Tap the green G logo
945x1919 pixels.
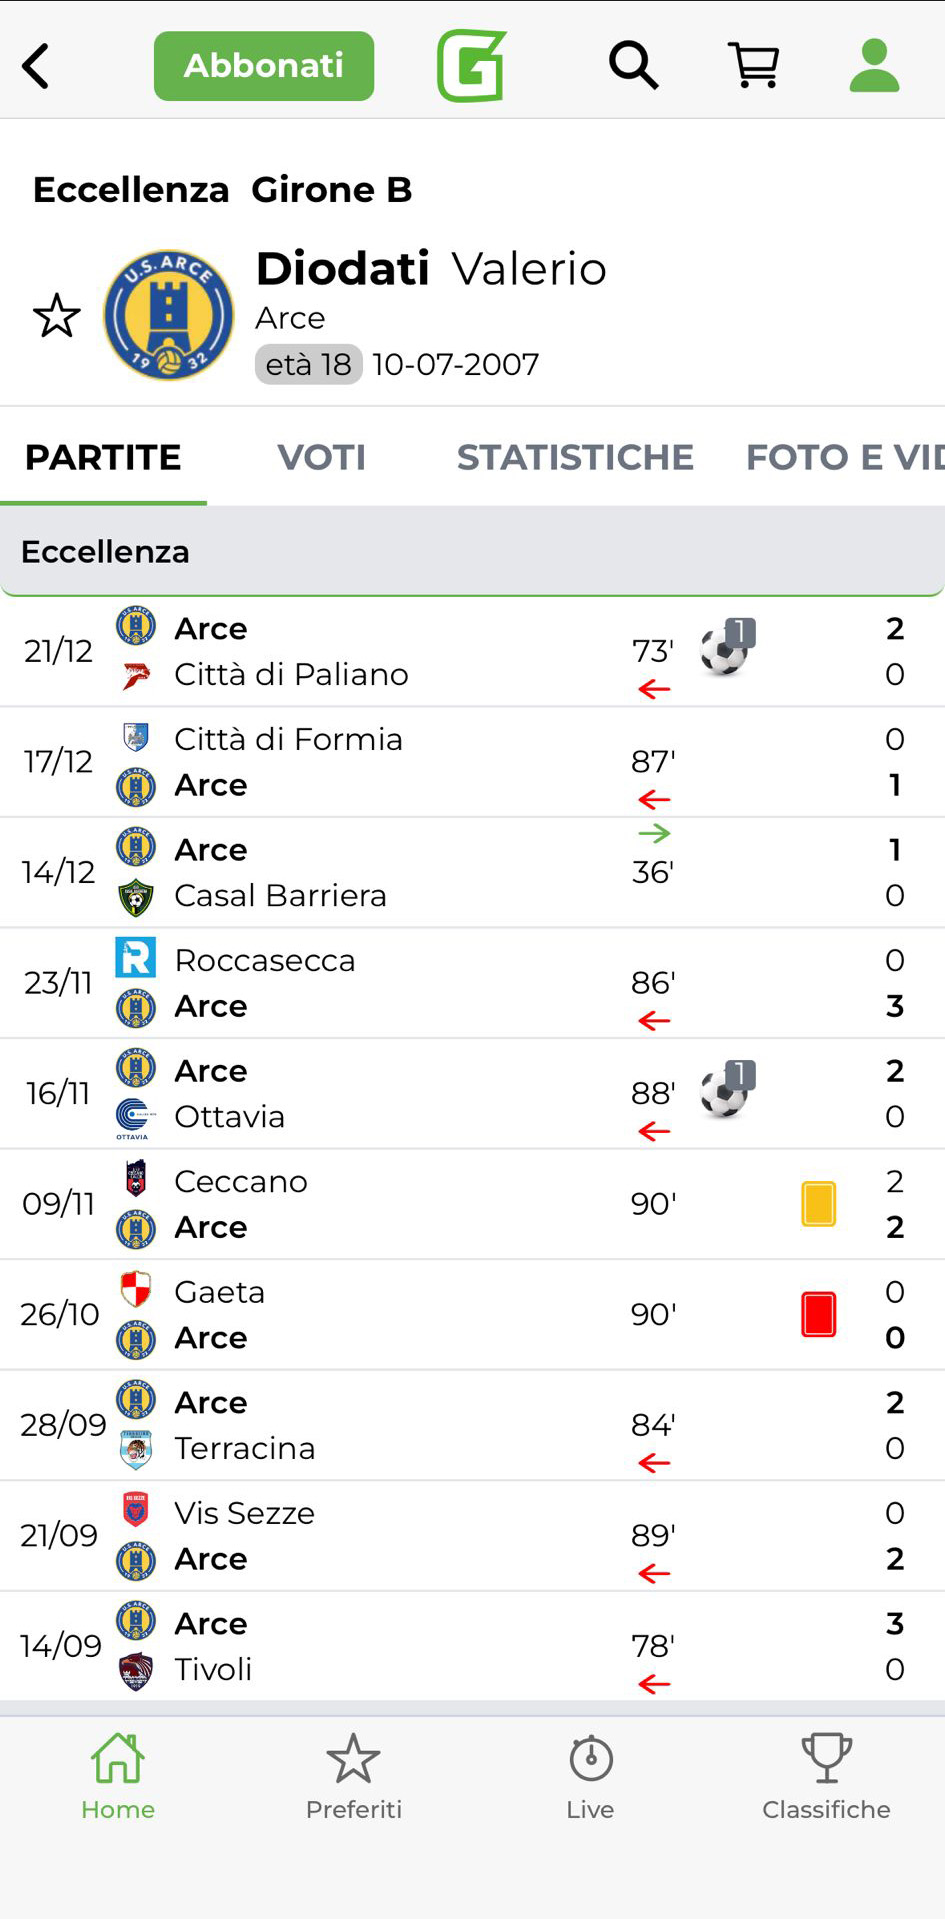point(471,66)
